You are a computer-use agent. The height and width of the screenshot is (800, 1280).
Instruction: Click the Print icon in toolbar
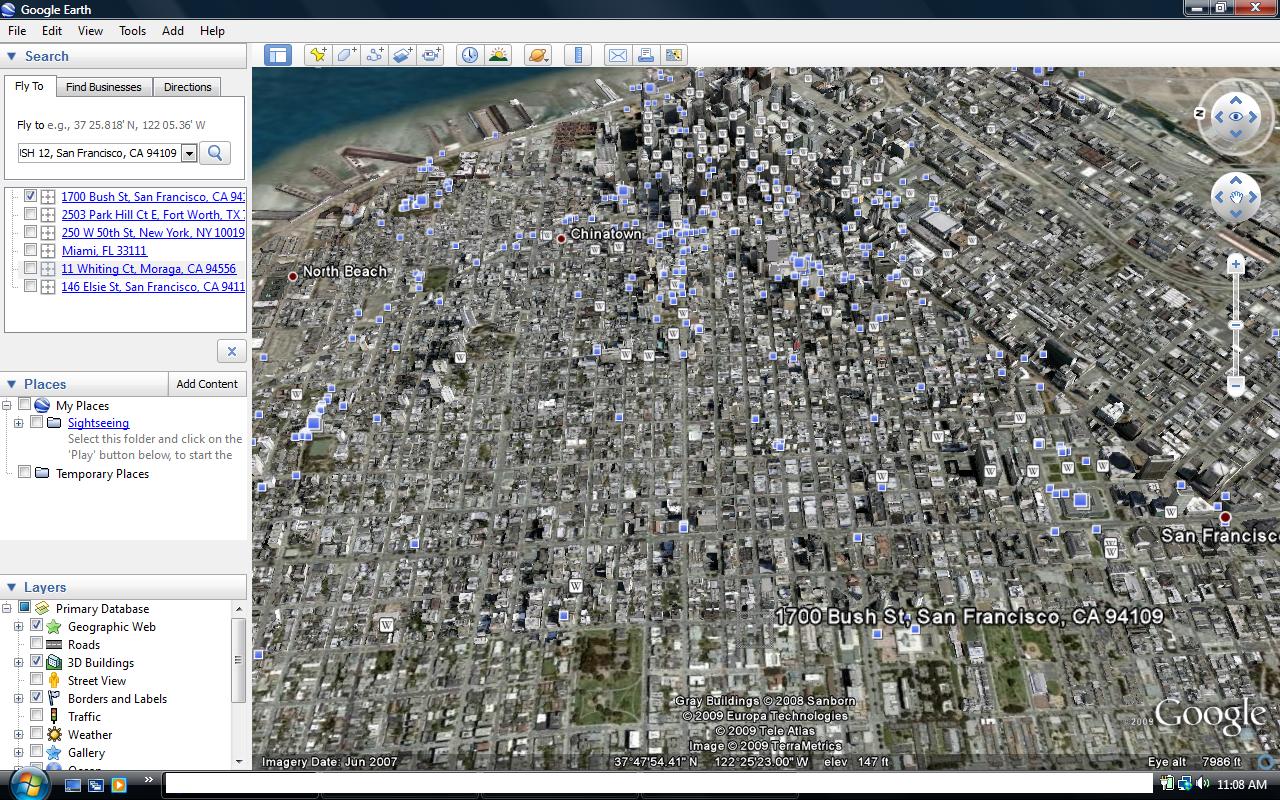645,55
